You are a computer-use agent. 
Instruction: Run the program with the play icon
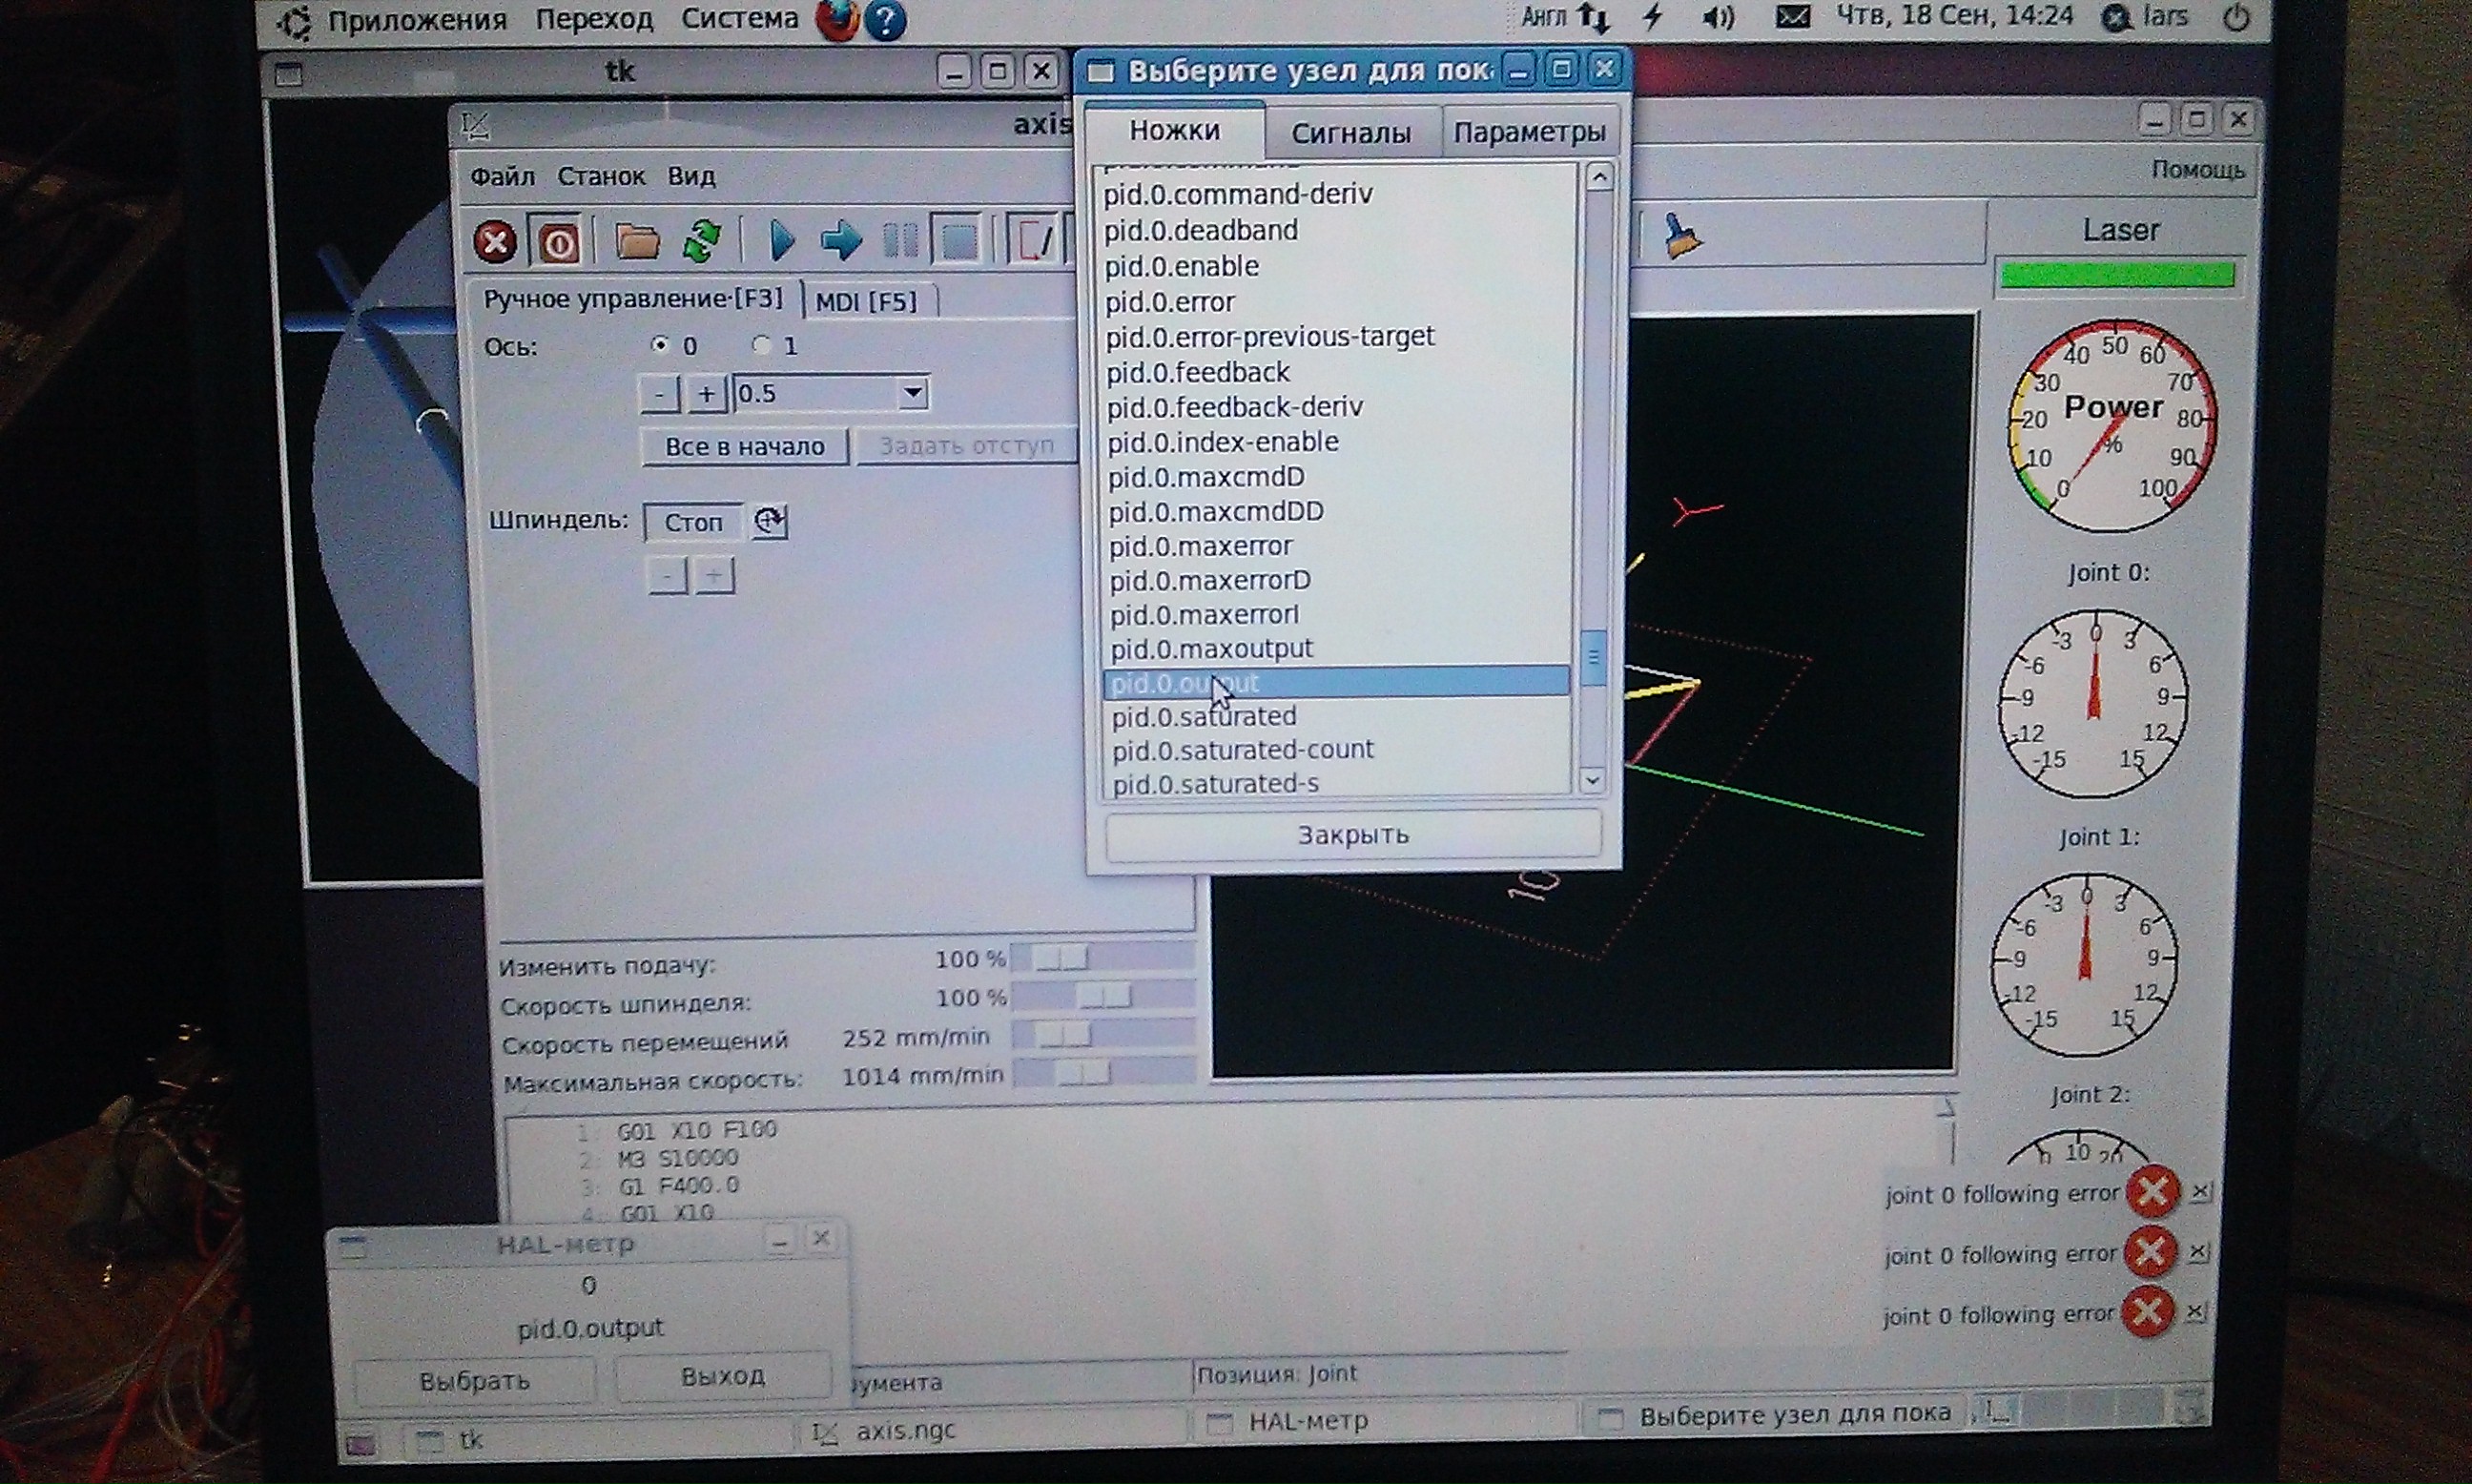point(781,241)
